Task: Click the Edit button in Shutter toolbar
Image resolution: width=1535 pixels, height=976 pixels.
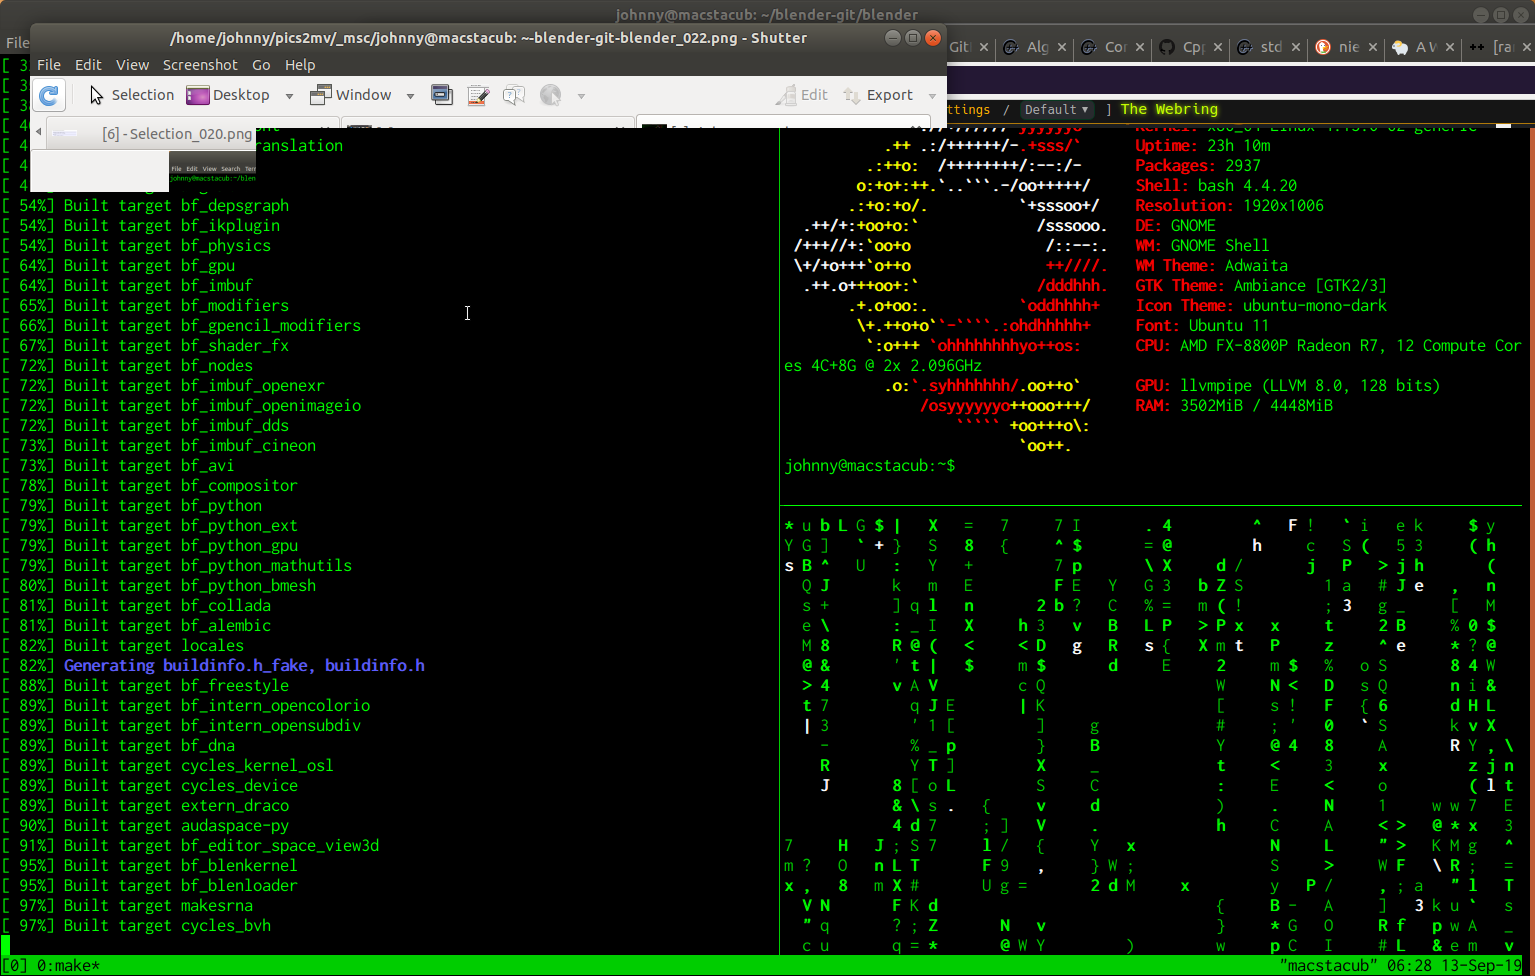Action: (803, 95)
